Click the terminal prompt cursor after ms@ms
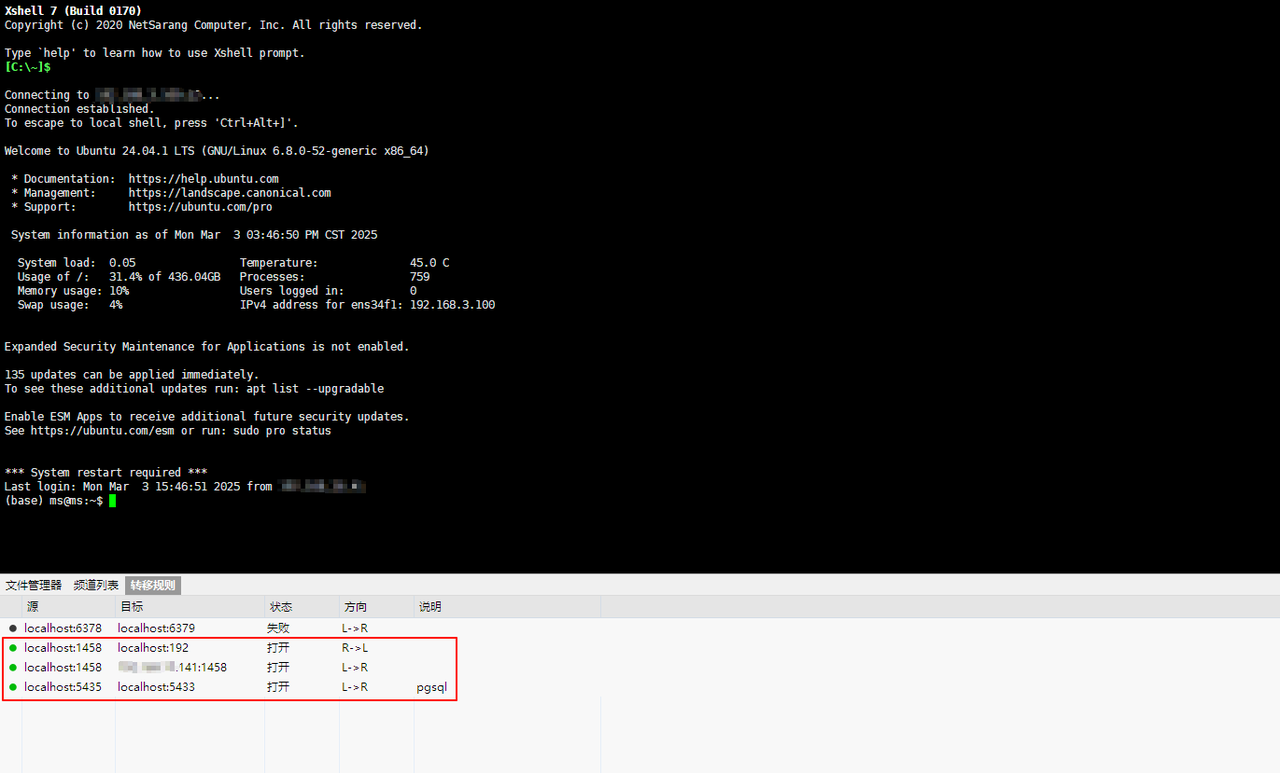The height and width of the screenshot is (773, 1280). click(x=113, y=500)
